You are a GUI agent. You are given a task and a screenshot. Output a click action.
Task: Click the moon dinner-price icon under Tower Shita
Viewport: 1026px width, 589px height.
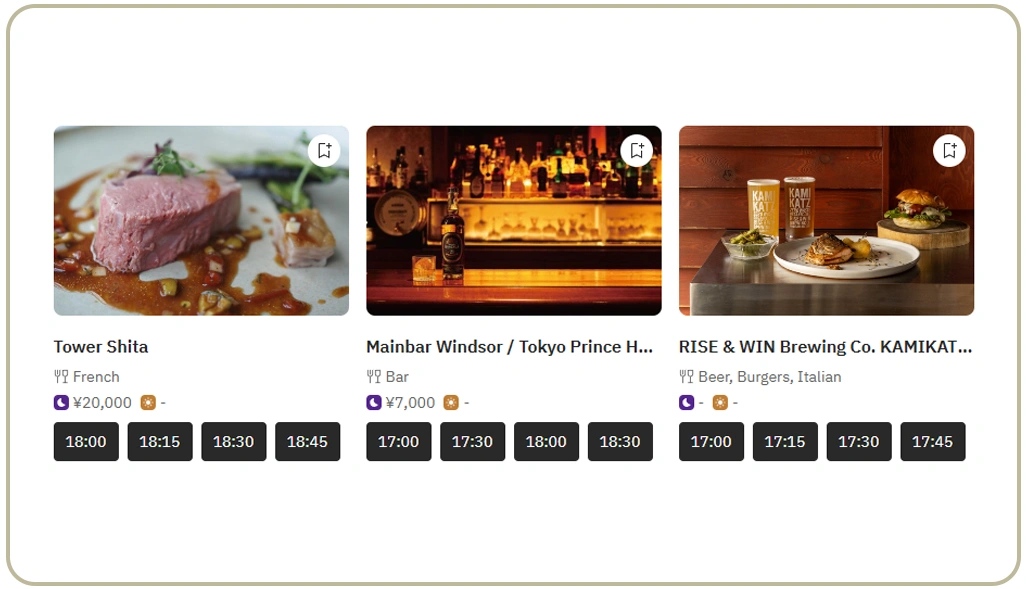click(61, 402)
